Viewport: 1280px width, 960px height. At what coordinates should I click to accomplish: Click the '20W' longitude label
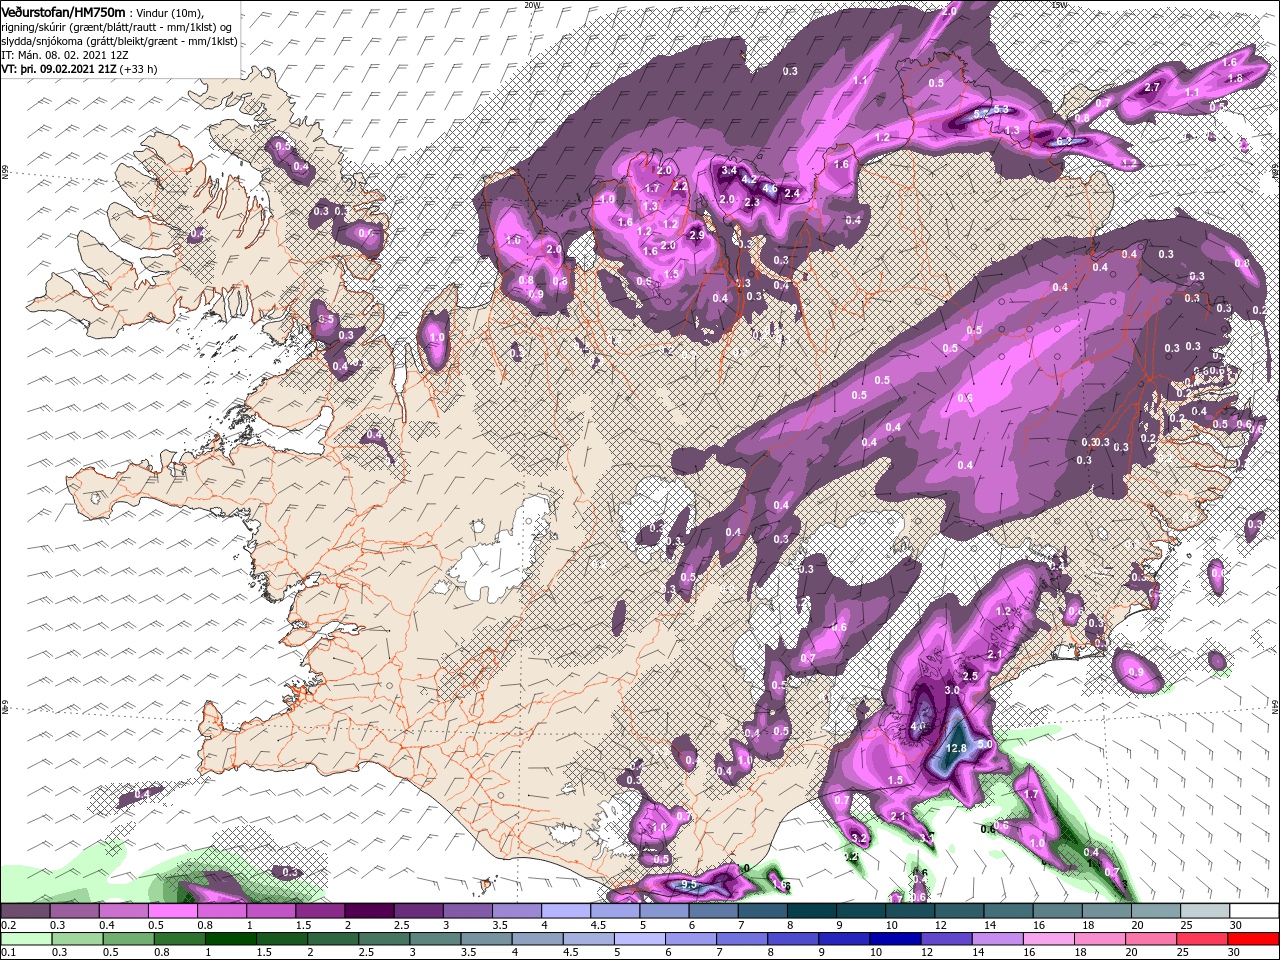(x=532, y=5)
